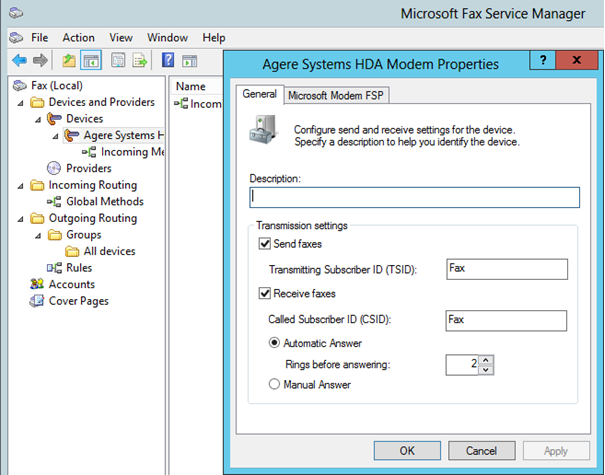The image size is (605, 475).
Task: Collapse the Devices and Providers node
Action: coord(22,102)
